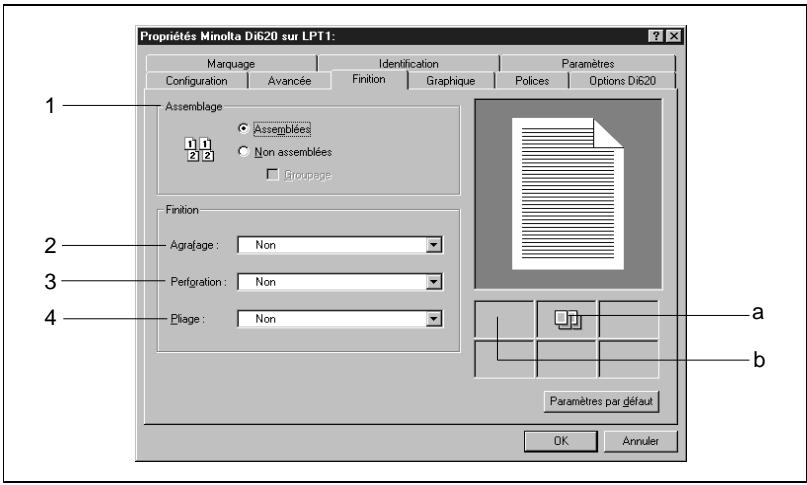Click the Perforation label text

point(198,282)
